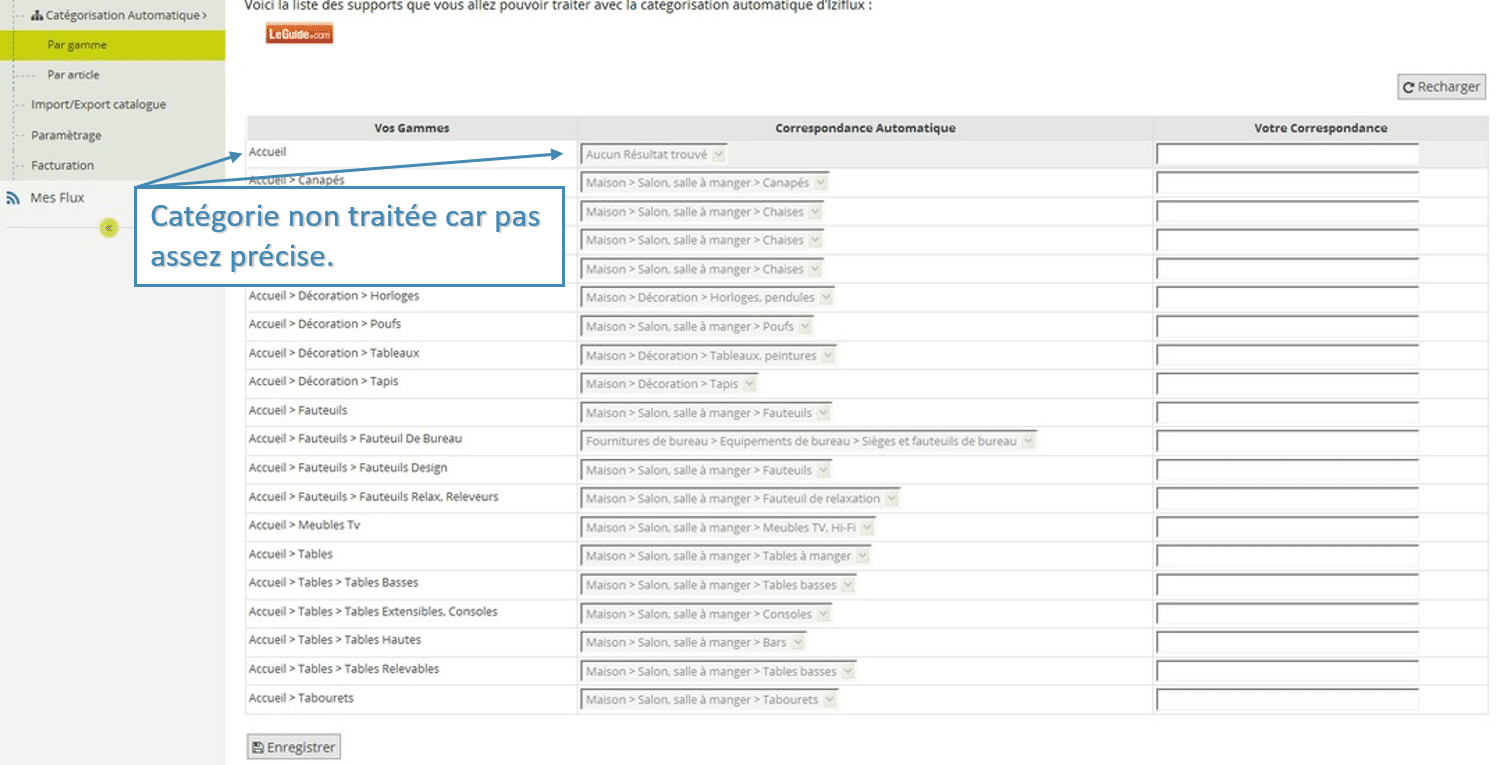
Task: Click Votre Correspondance field for Accueil row
Action: pos(1288,155)
